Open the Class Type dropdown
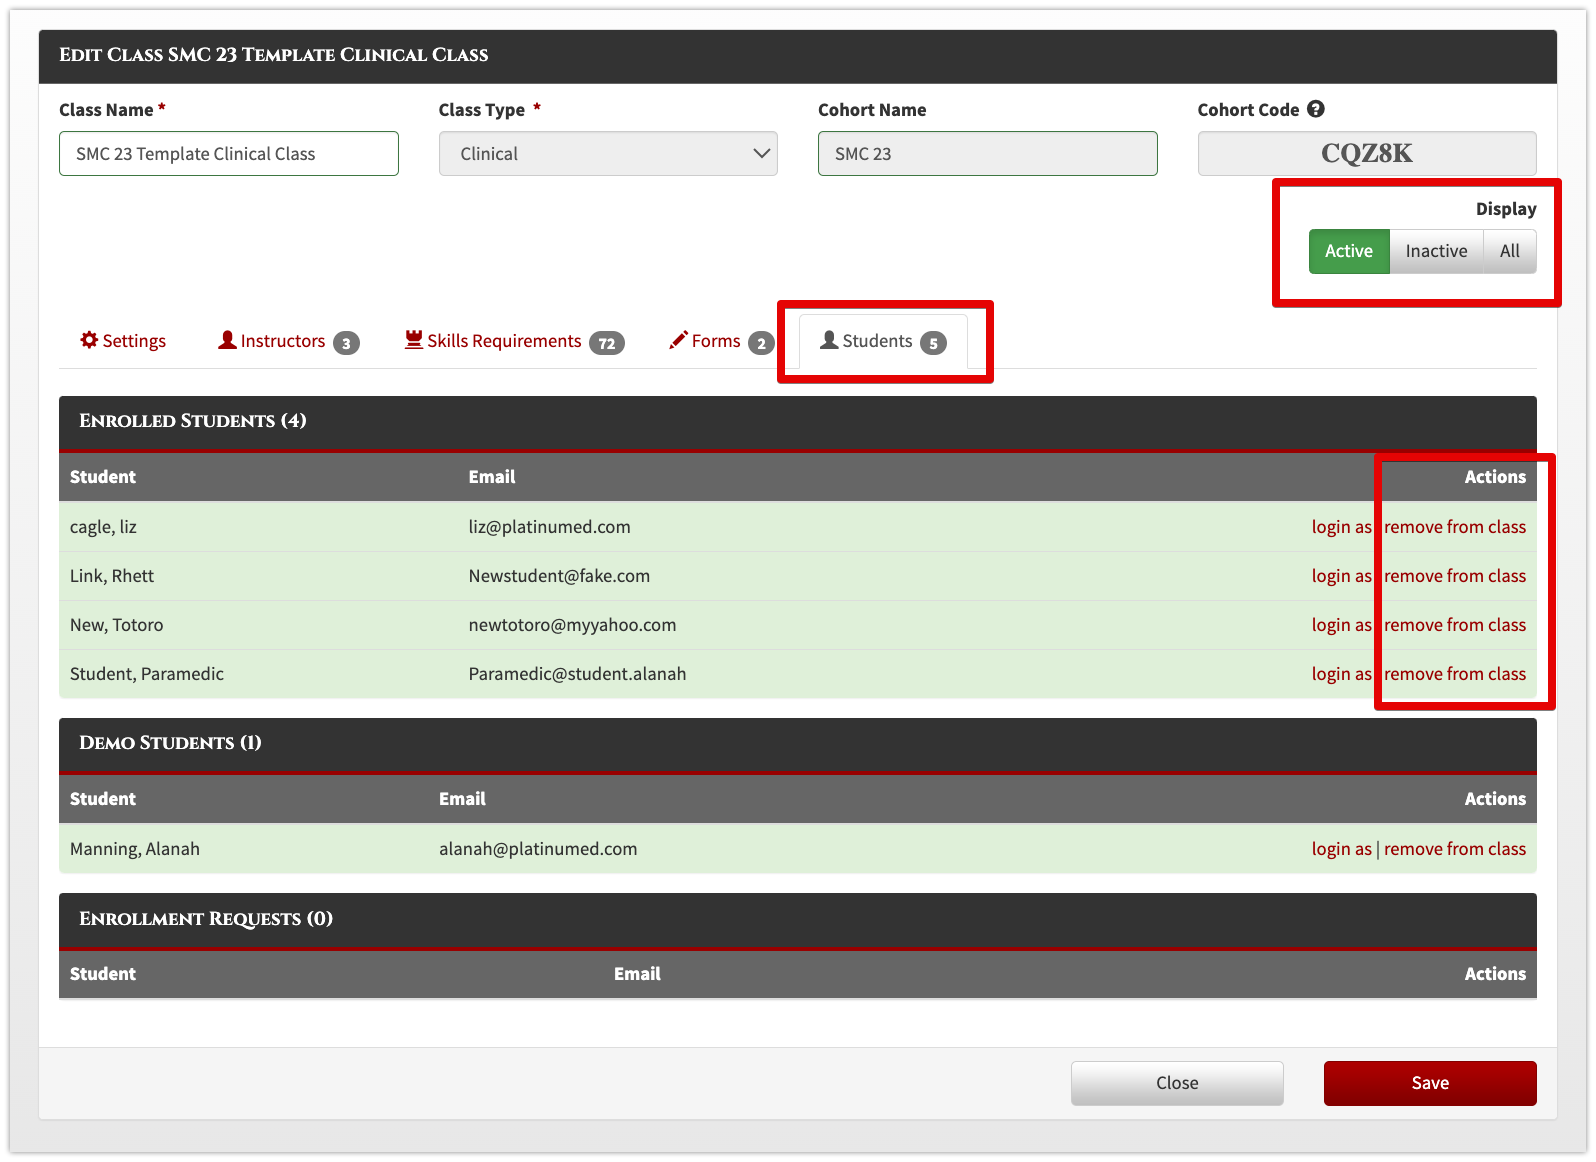Screen dimensions: 1596x1162 click(x=608, y=154)
